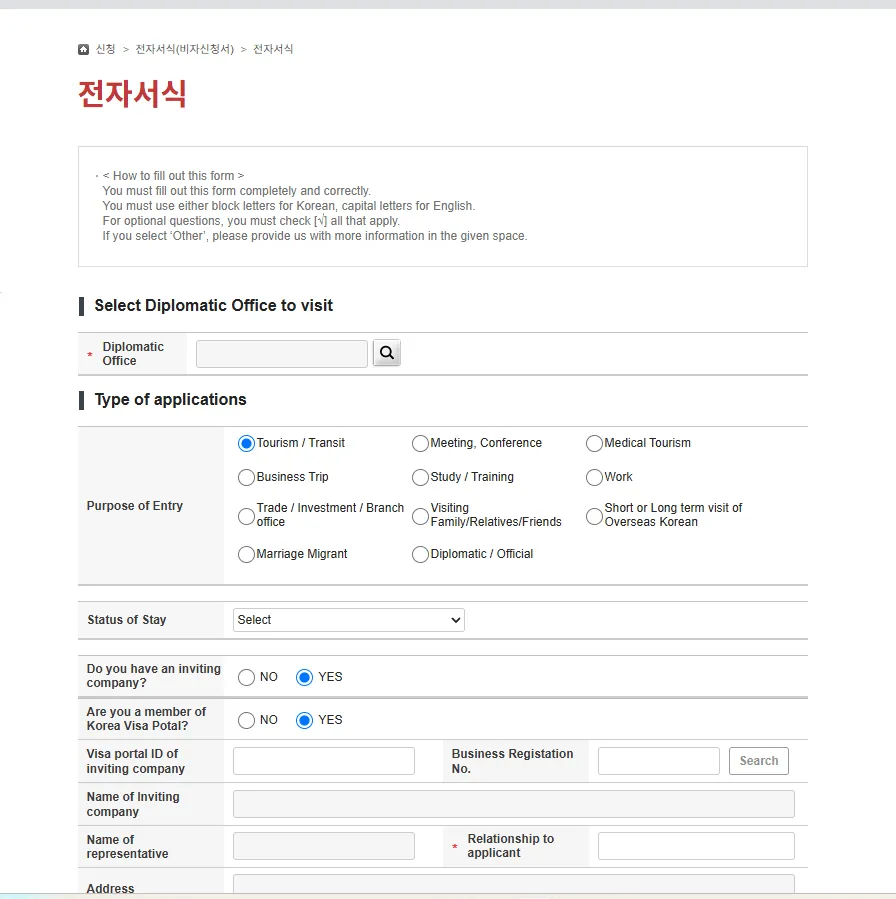This screenshot has height=899, width=896.
Task: Pick Business Trip as purpose
Action: click(246, 478)
